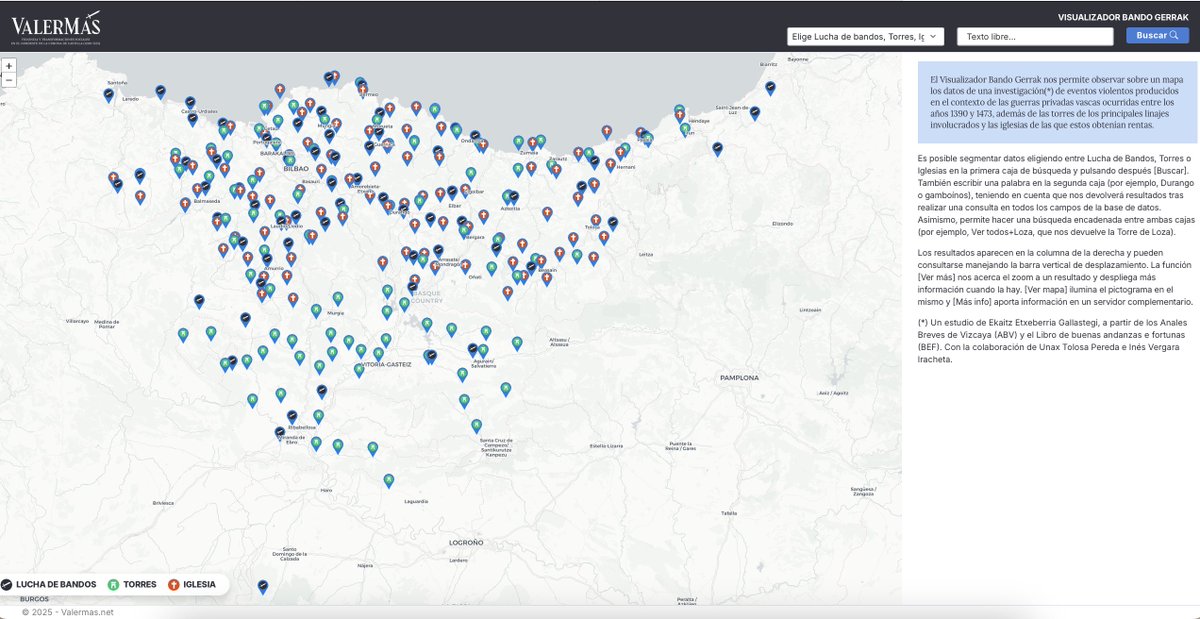Select the Lucha de Bandos marker southeast of Irun
This screenshot has width=1200, height=619.
tap(717, 149)
